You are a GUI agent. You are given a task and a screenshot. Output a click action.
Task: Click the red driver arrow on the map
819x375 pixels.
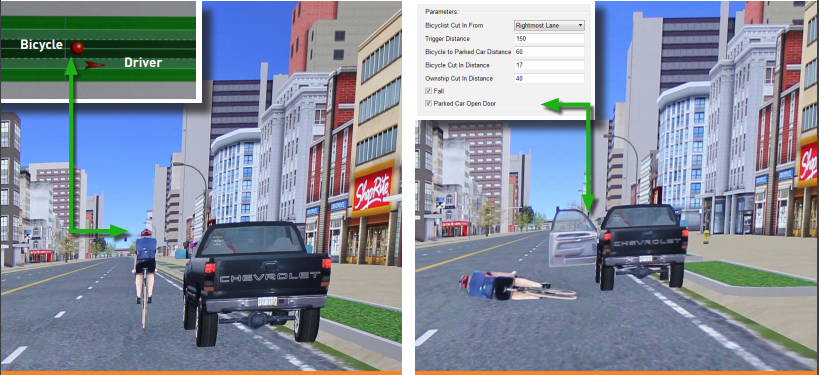coord(95,65)
